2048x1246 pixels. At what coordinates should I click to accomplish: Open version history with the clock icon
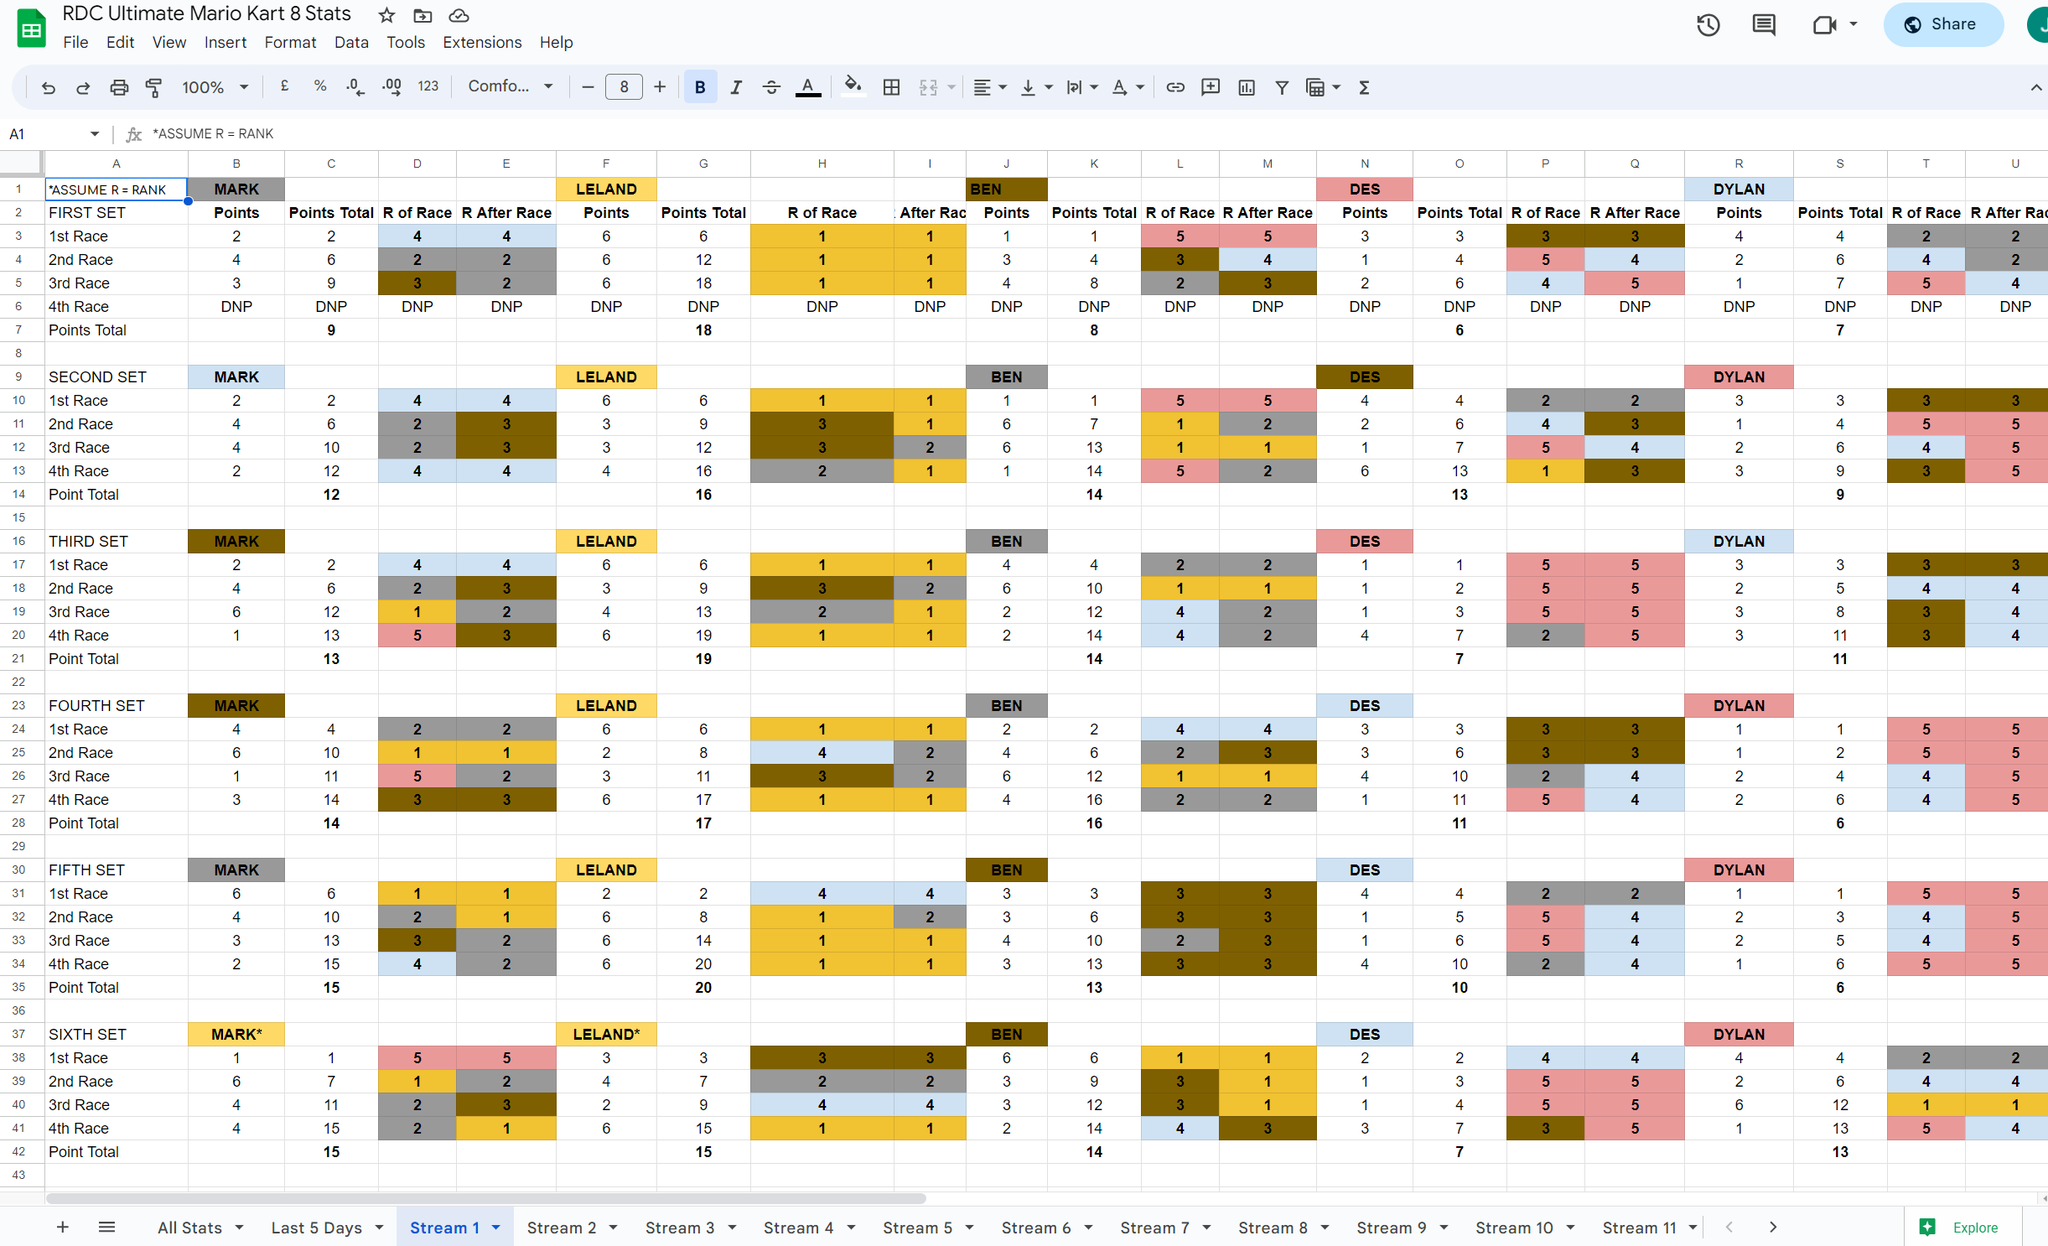pyautogui.click(x=1707, y=24)
